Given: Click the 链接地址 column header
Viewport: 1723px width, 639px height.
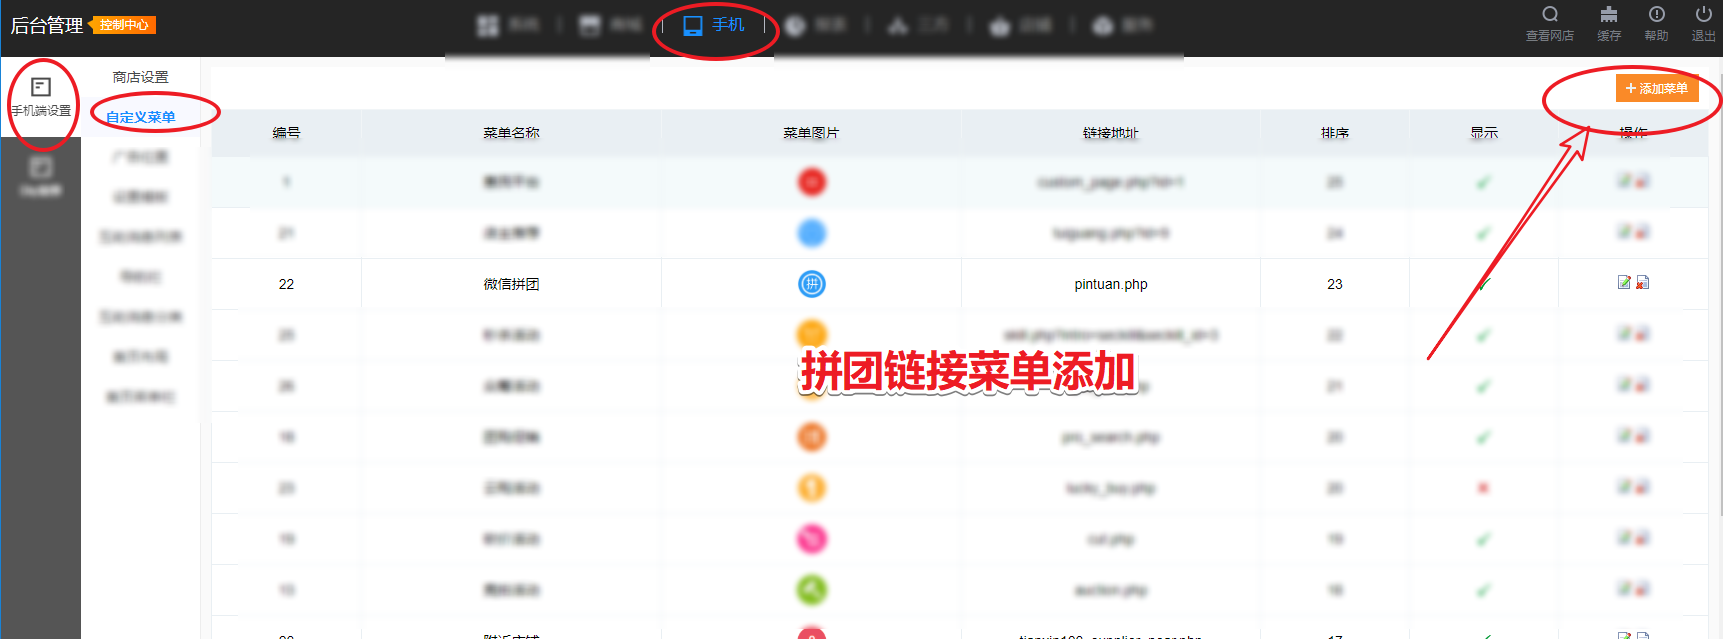Looking at the screenshot, I should (x=1111, y=133).
